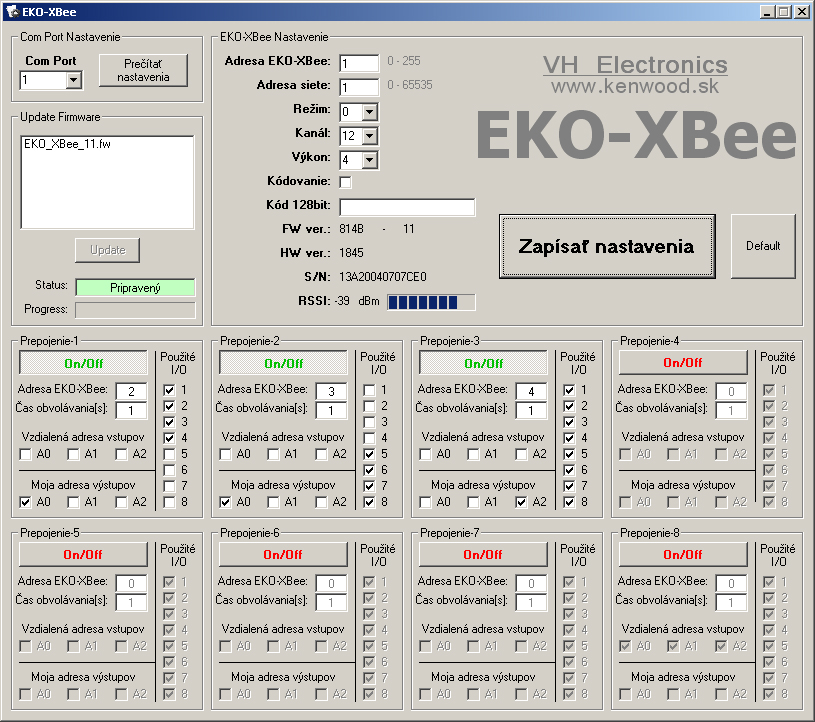Enable Prepojenie-5 with its On/Off button

83,555
